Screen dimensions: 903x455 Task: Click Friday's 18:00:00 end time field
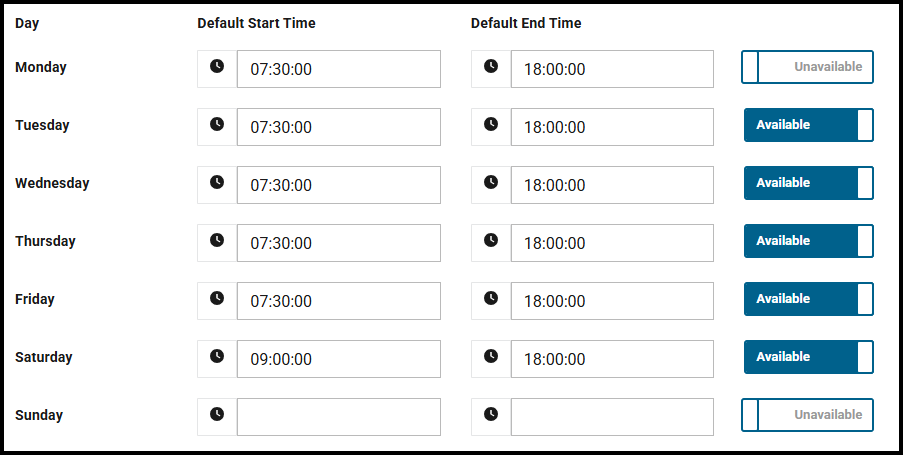click(612, 301)
